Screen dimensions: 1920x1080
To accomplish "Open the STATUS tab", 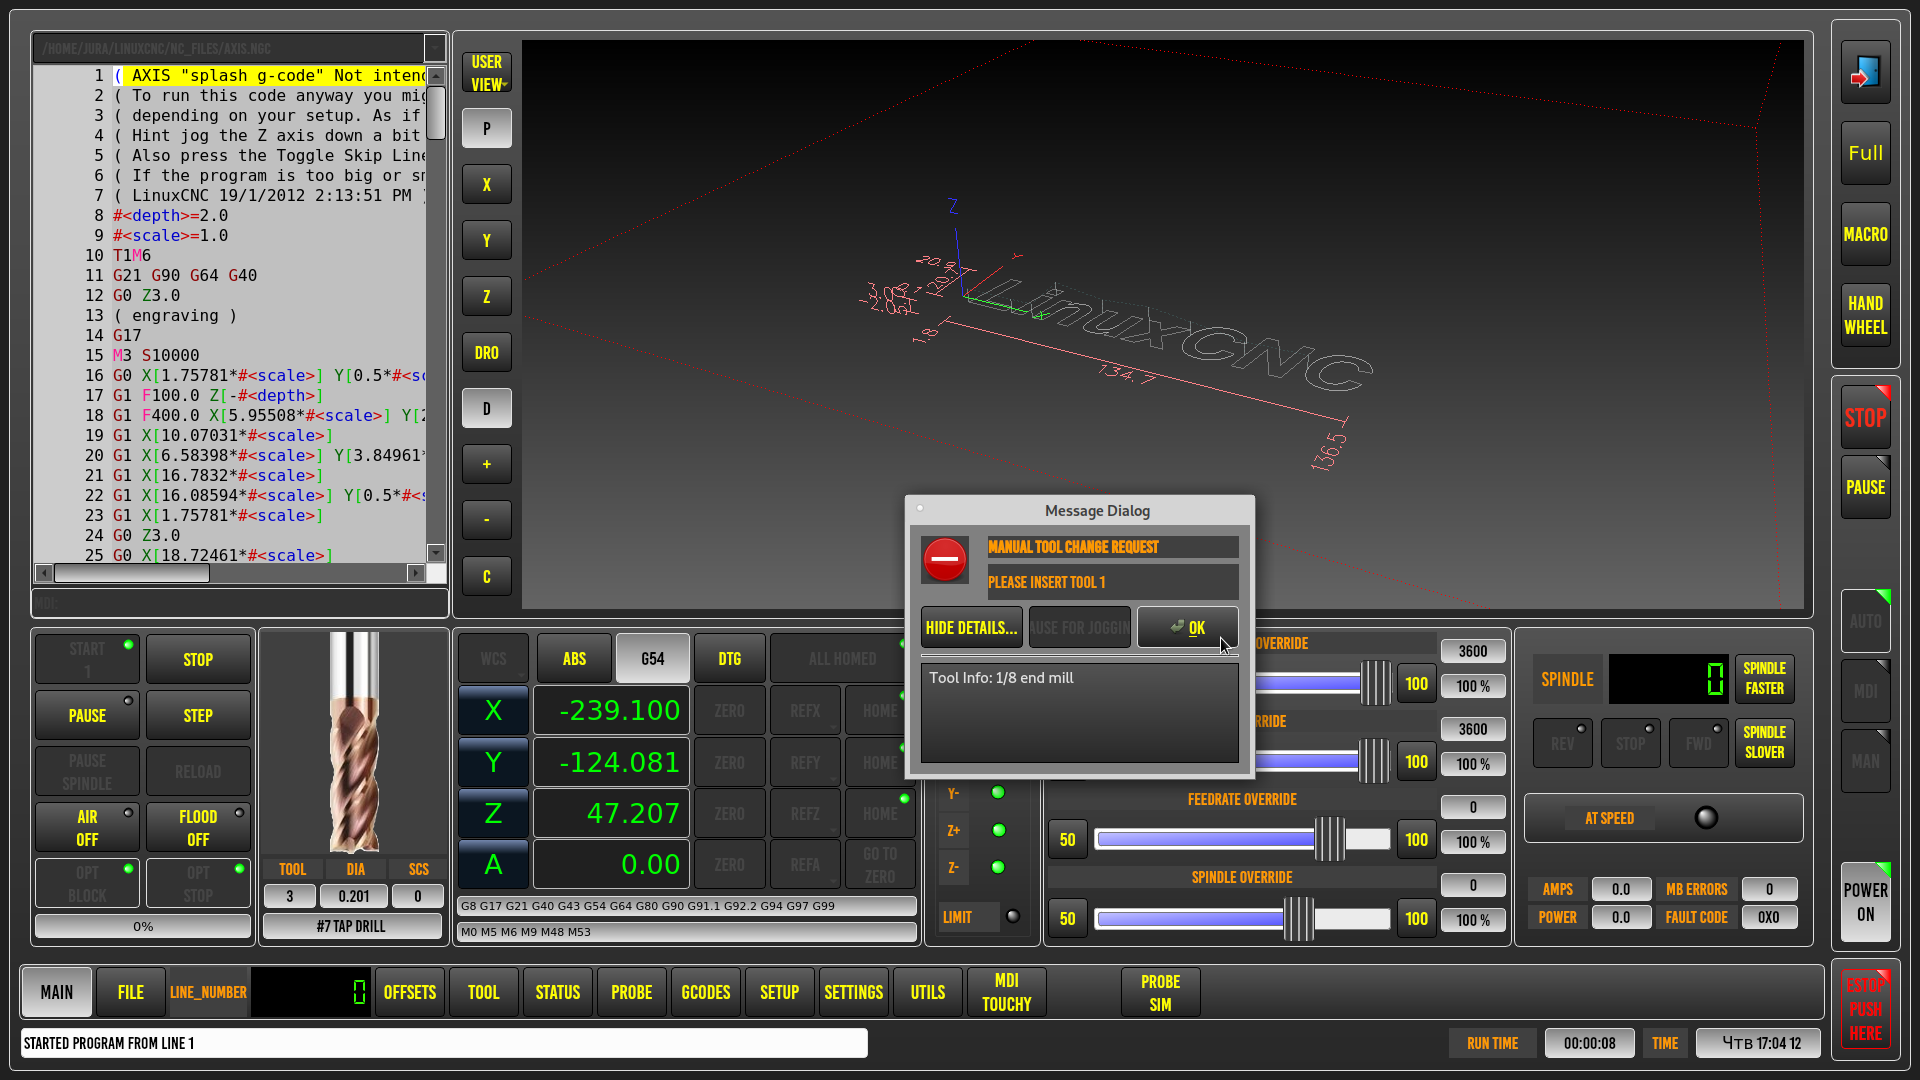I will pos(558,993).
